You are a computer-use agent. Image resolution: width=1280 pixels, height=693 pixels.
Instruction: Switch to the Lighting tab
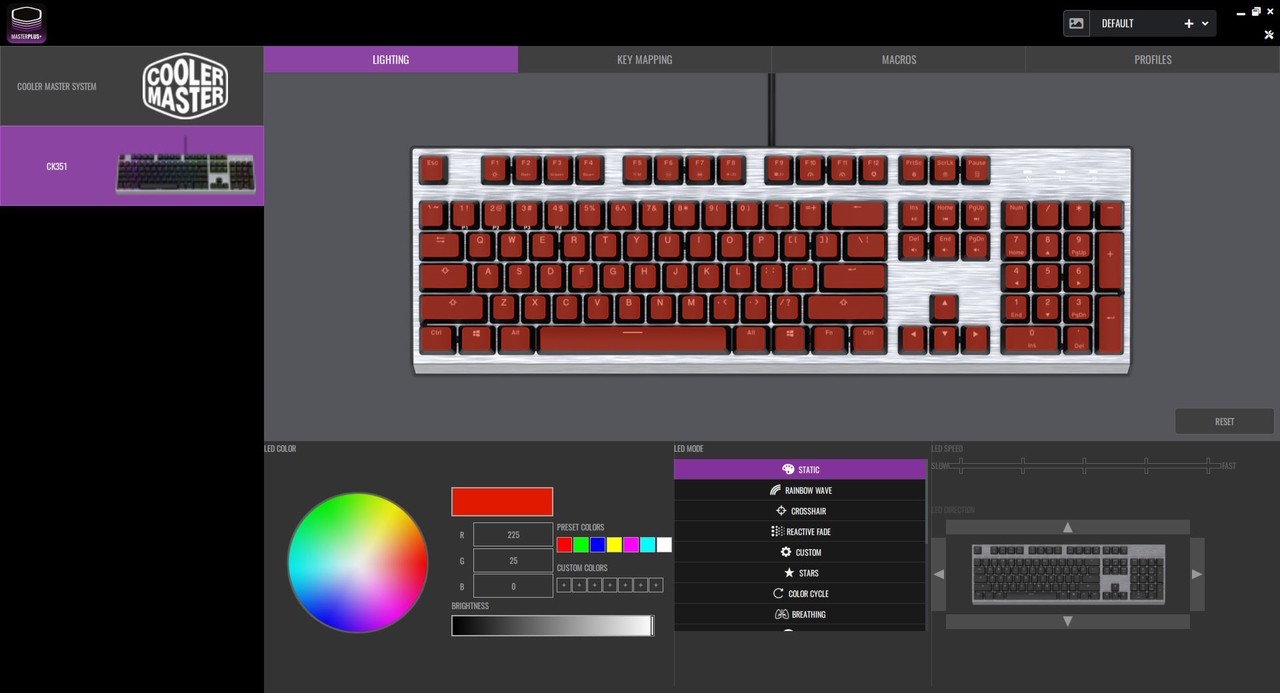[391, 59]
